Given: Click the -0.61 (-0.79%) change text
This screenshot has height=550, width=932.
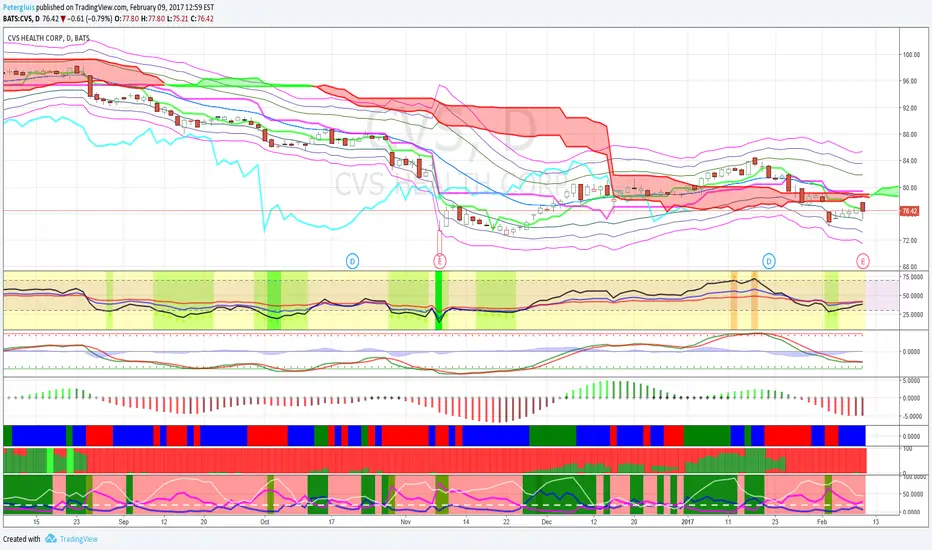Looking at the screenshot, I should (x=89, y=18).
